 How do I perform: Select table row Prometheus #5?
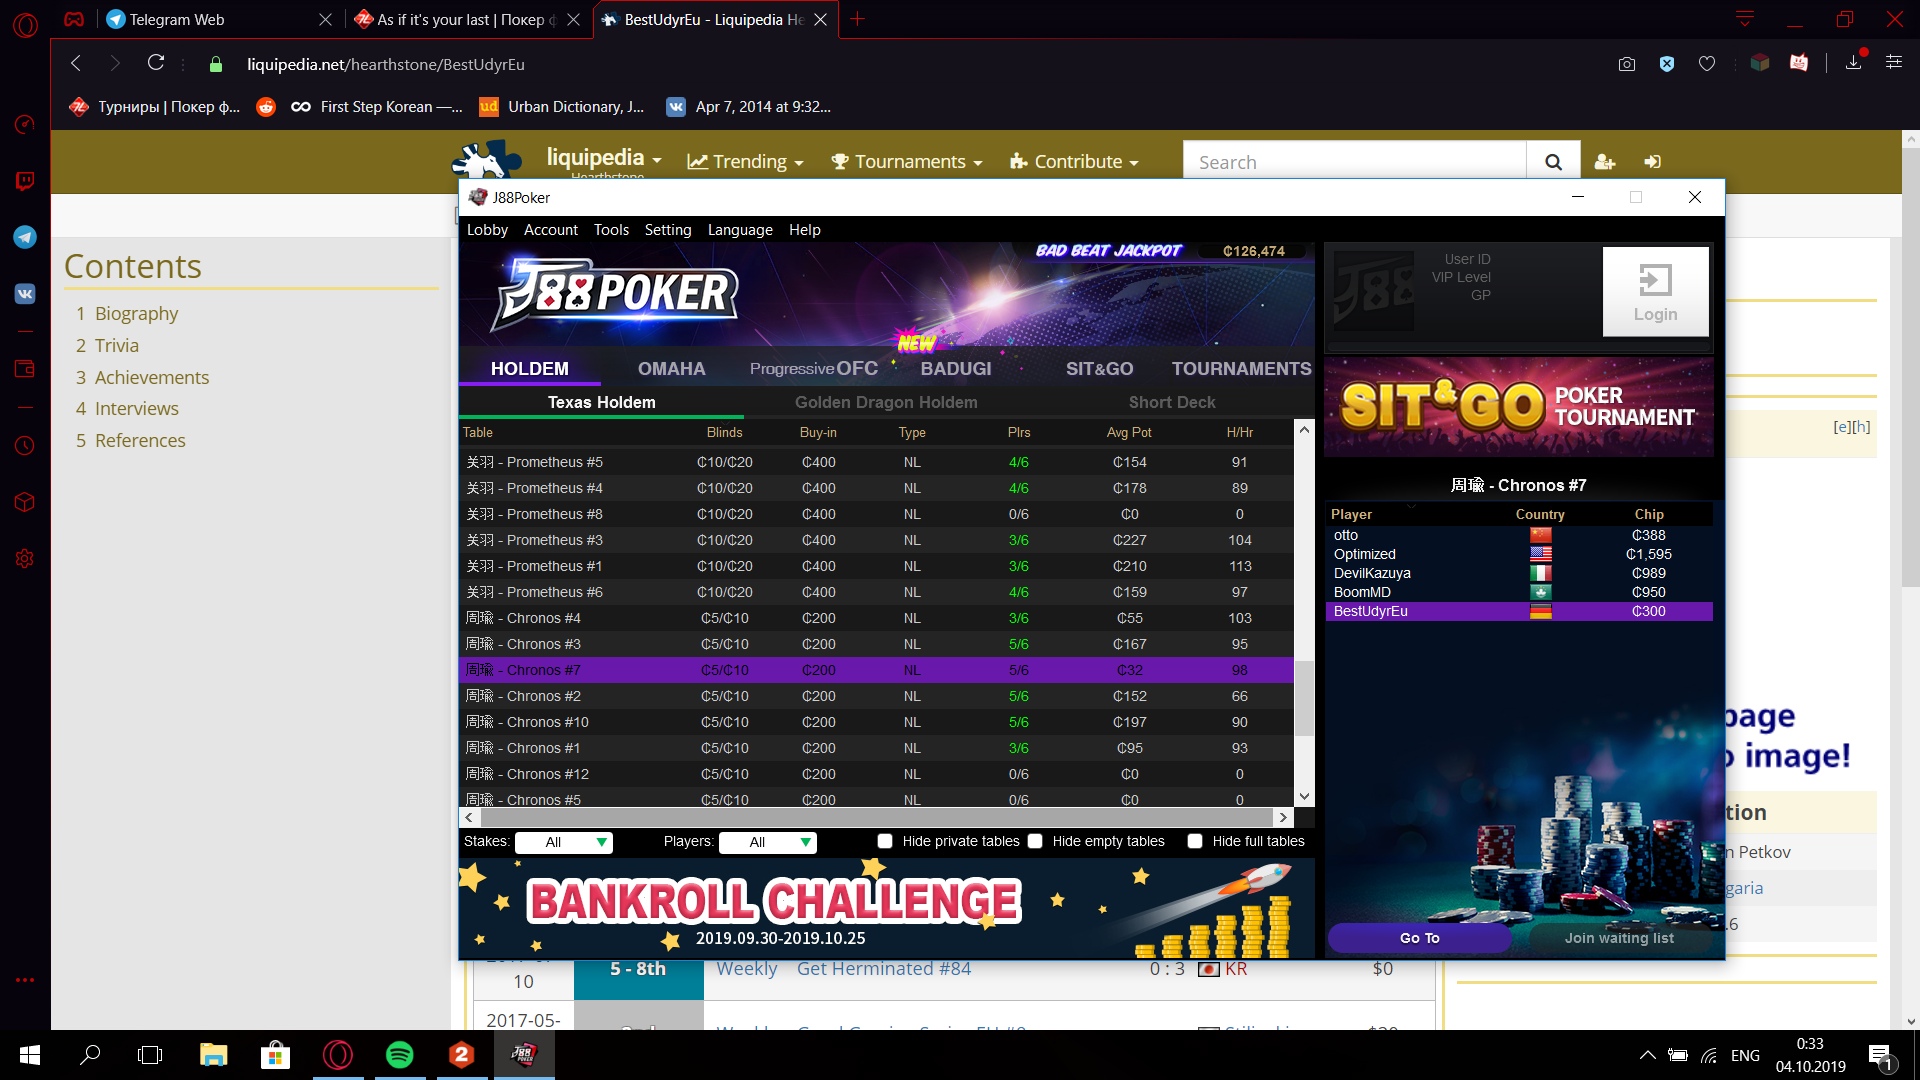876,462
